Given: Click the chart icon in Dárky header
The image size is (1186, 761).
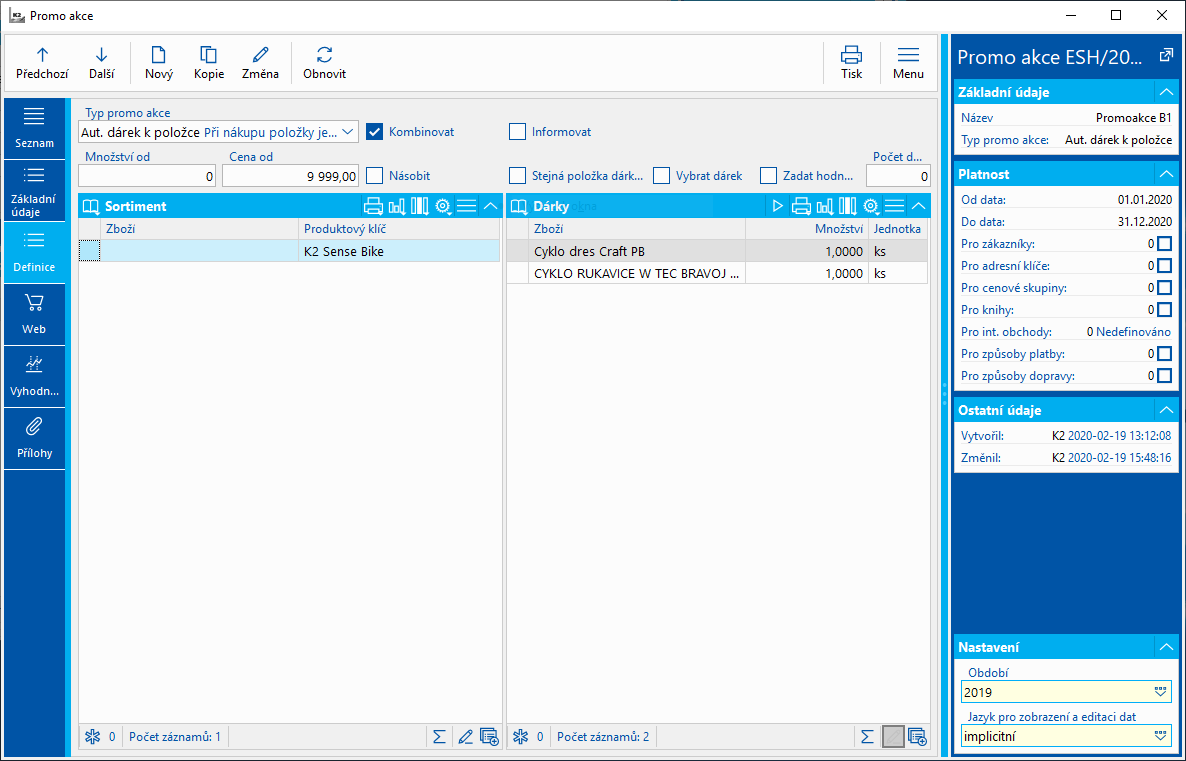Looking at the screenshot, I should point(825,206).
